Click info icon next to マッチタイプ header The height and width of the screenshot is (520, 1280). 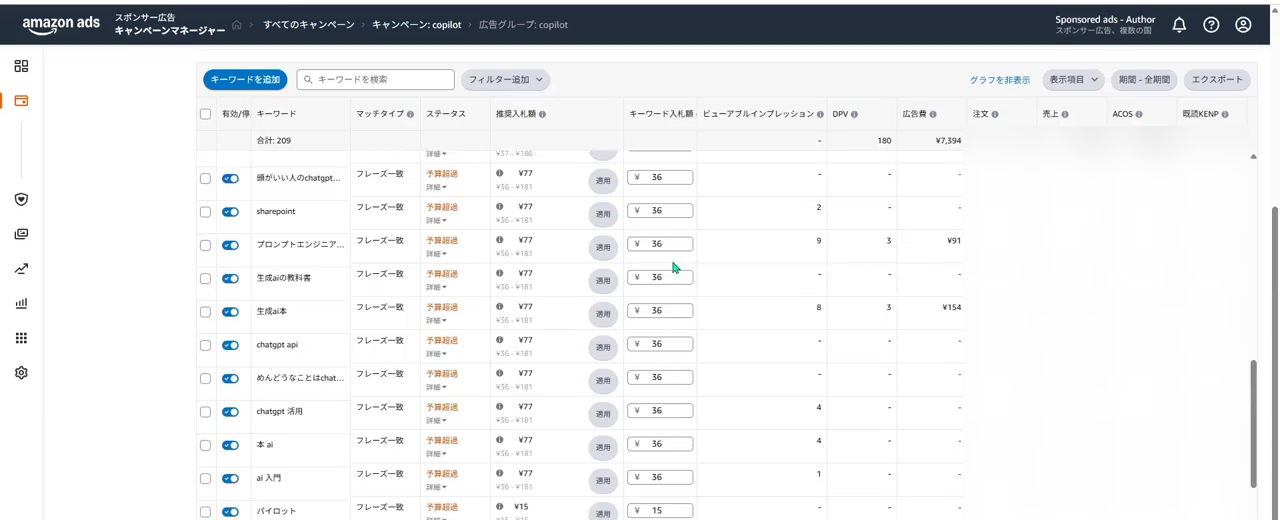[410, 115]
